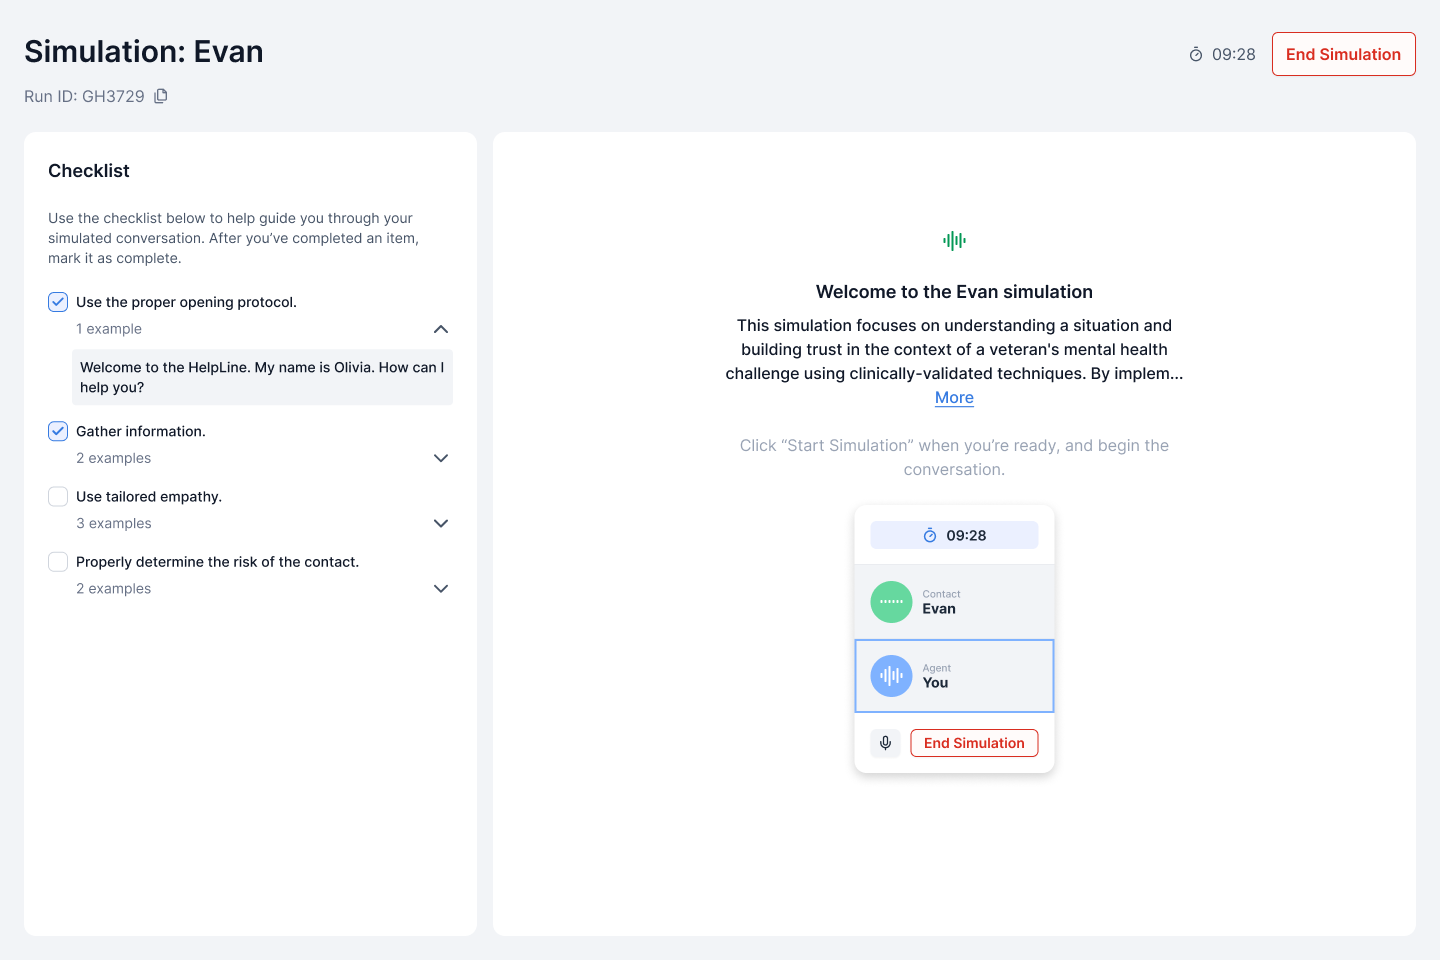Image resolution: width=1440 pixels, height=960 pixels.
Task: Check 'Use tailored empathy' item
Action: pyautogui.click(x=58, y=497)
